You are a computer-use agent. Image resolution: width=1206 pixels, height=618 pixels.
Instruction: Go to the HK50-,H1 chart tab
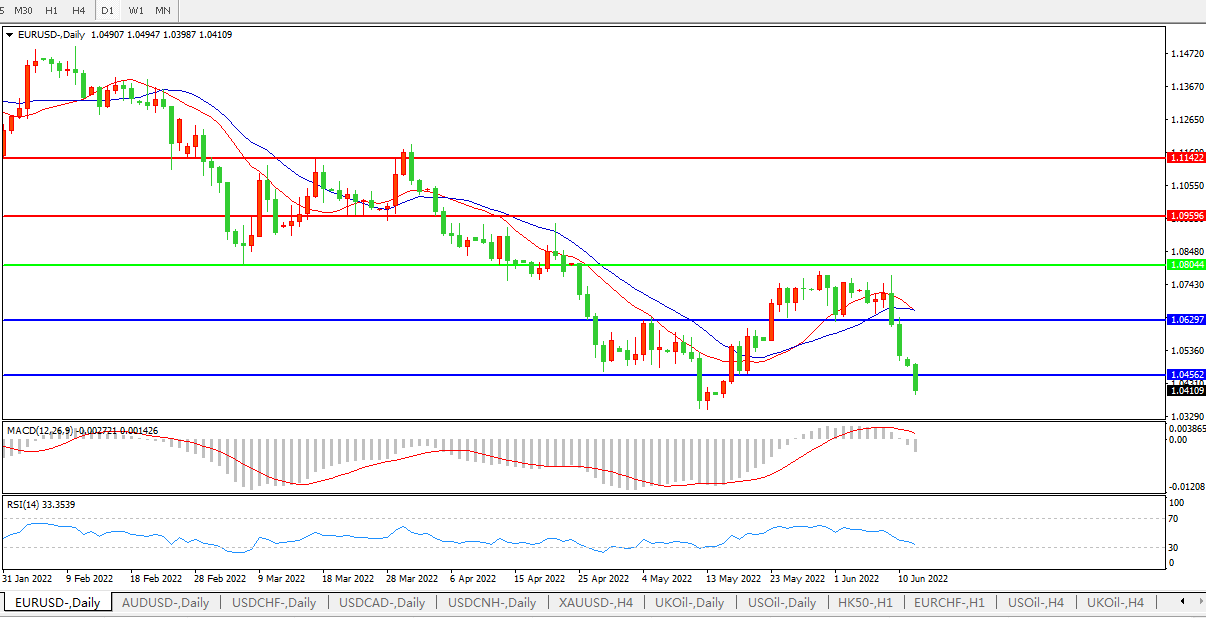(x=866, y=602)
